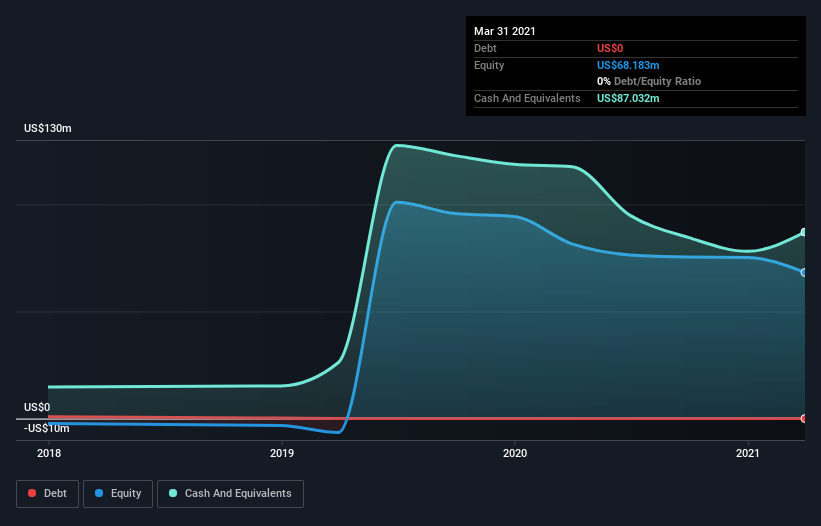Click the -US$10m y-axis label
The width and height of the screenshot is (821, 526).
click(x=47, y=429)
